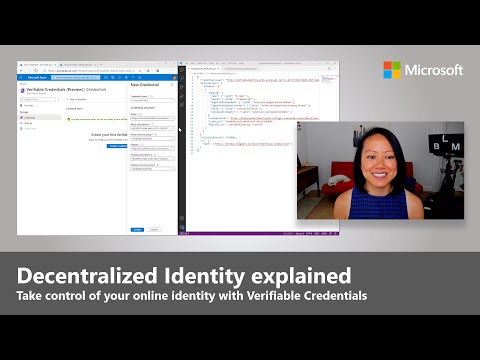Expand the Rules resource group dropdown
Screen dimensions: 480x360
(x=152, y=138)
